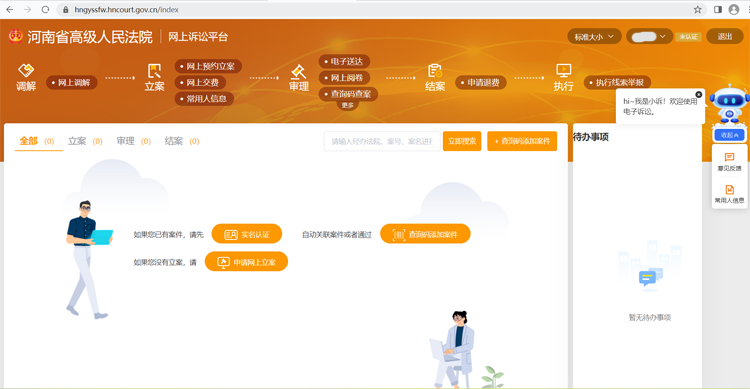Click 退出 logout button
This screenshot has height=389, width=750.
tap(725, 36)
